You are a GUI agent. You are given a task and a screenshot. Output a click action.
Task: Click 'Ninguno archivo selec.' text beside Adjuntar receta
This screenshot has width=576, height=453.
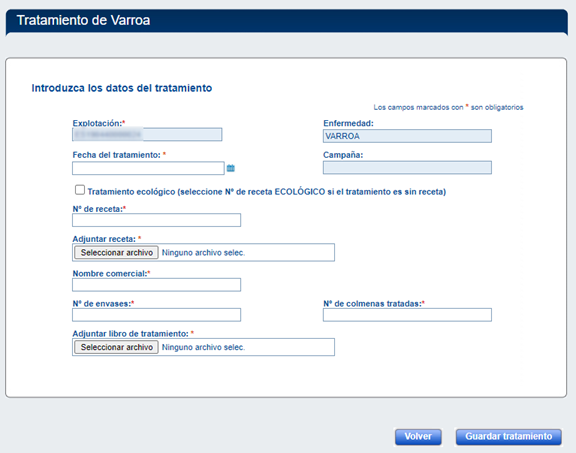coord(204,253)
